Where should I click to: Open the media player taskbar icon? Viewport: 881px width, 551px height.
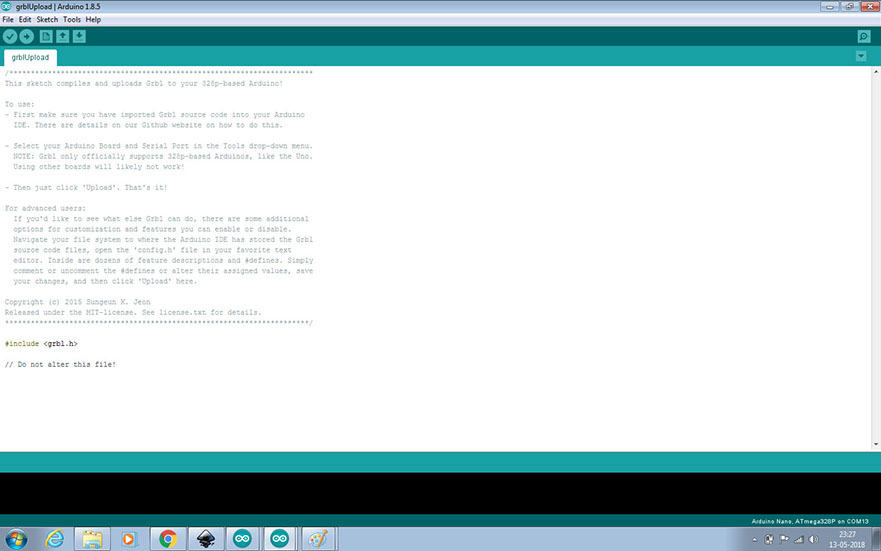coord(129,539)
